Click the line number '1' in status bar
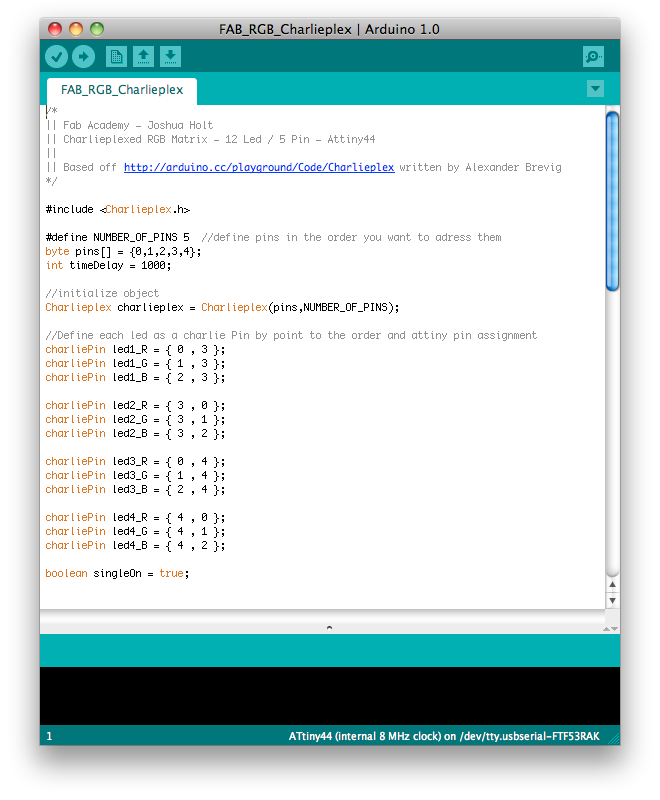 click(49, 736)
